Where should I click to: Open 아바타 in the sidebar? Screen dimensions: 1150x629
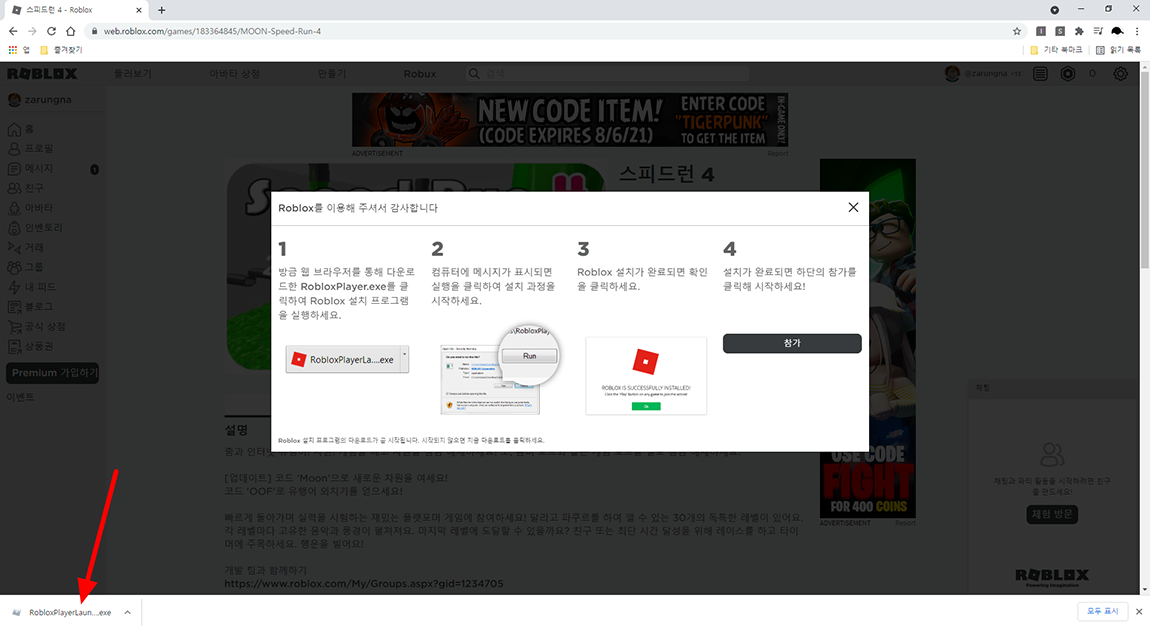pos(31,208)
